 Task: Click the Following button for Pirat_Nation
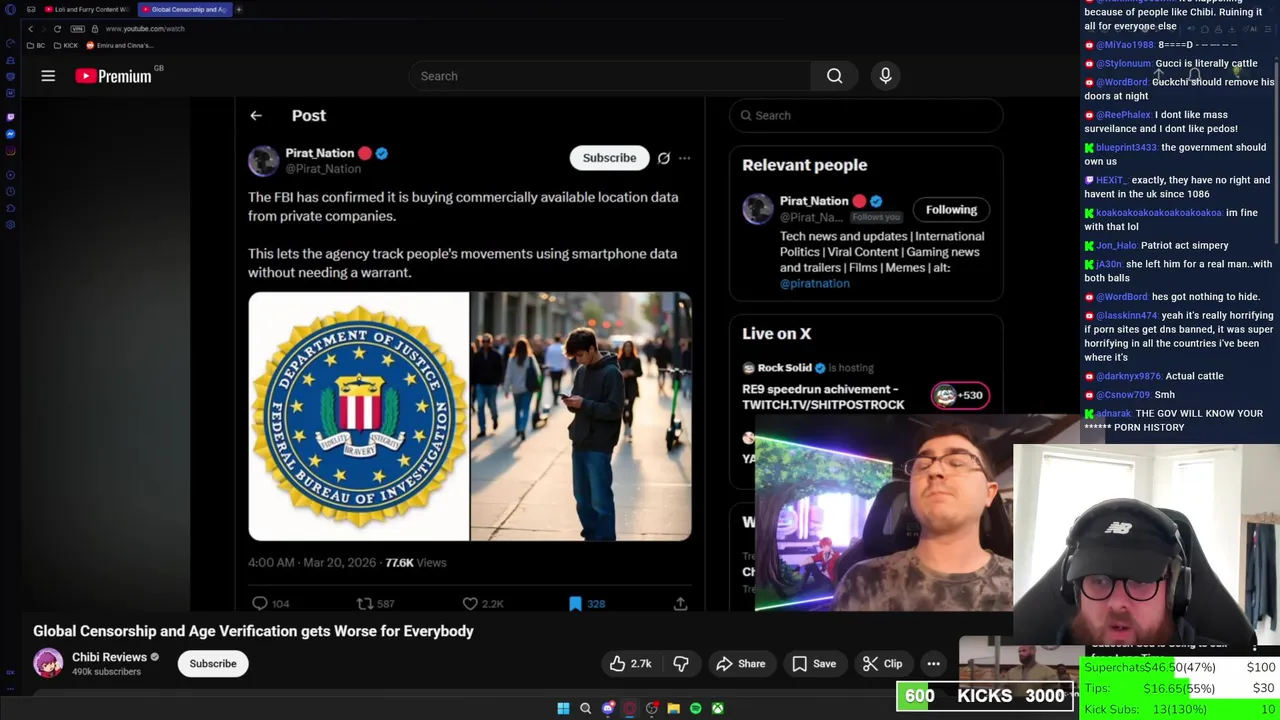click(x=951, y=210)
